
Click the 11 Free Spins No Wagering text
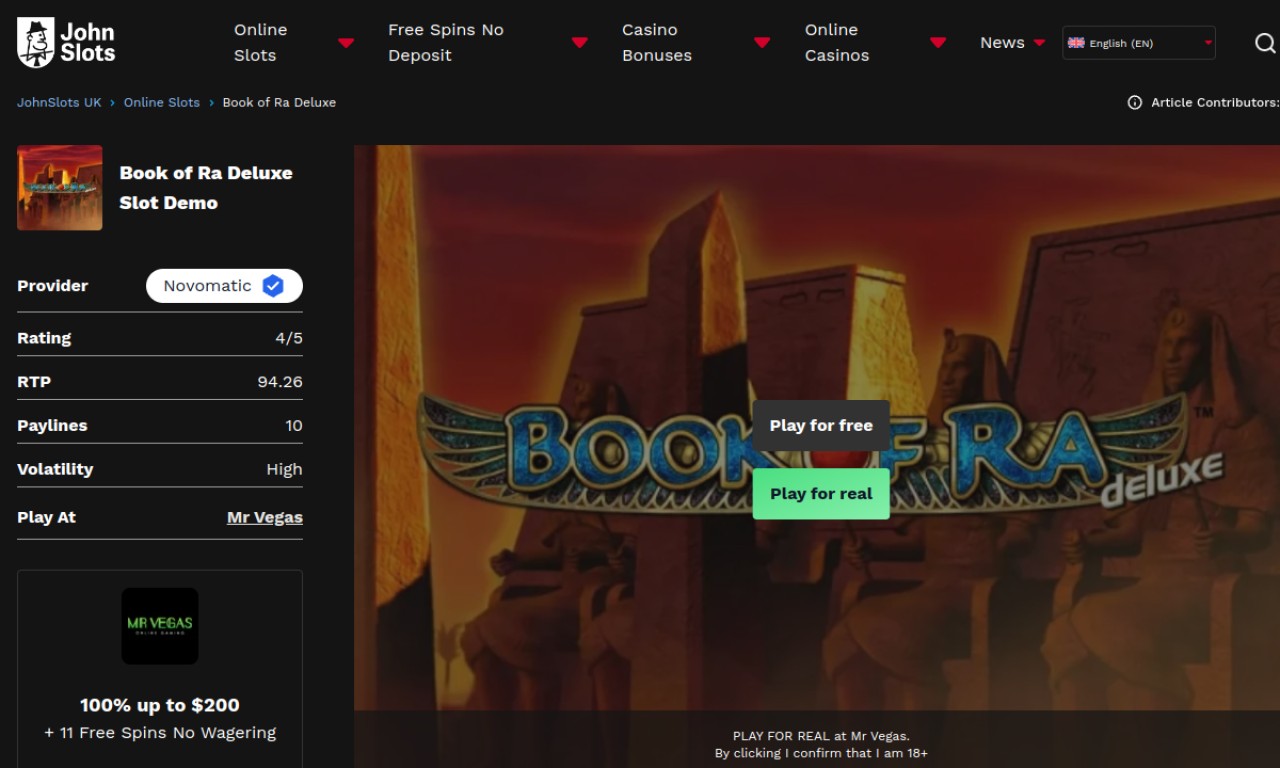point(160,733)
